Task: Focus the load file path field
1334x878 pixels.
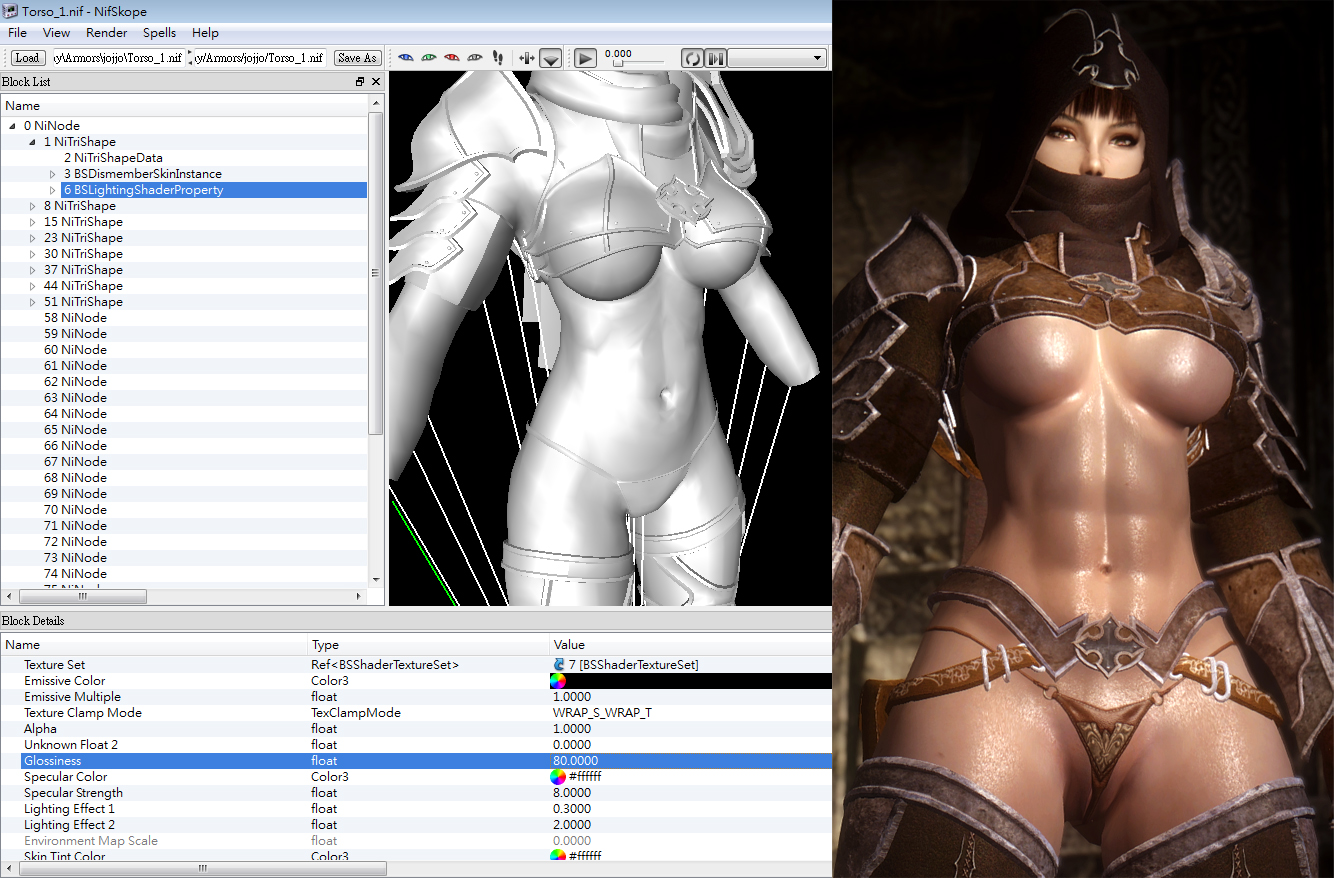Action: (118, 58)
